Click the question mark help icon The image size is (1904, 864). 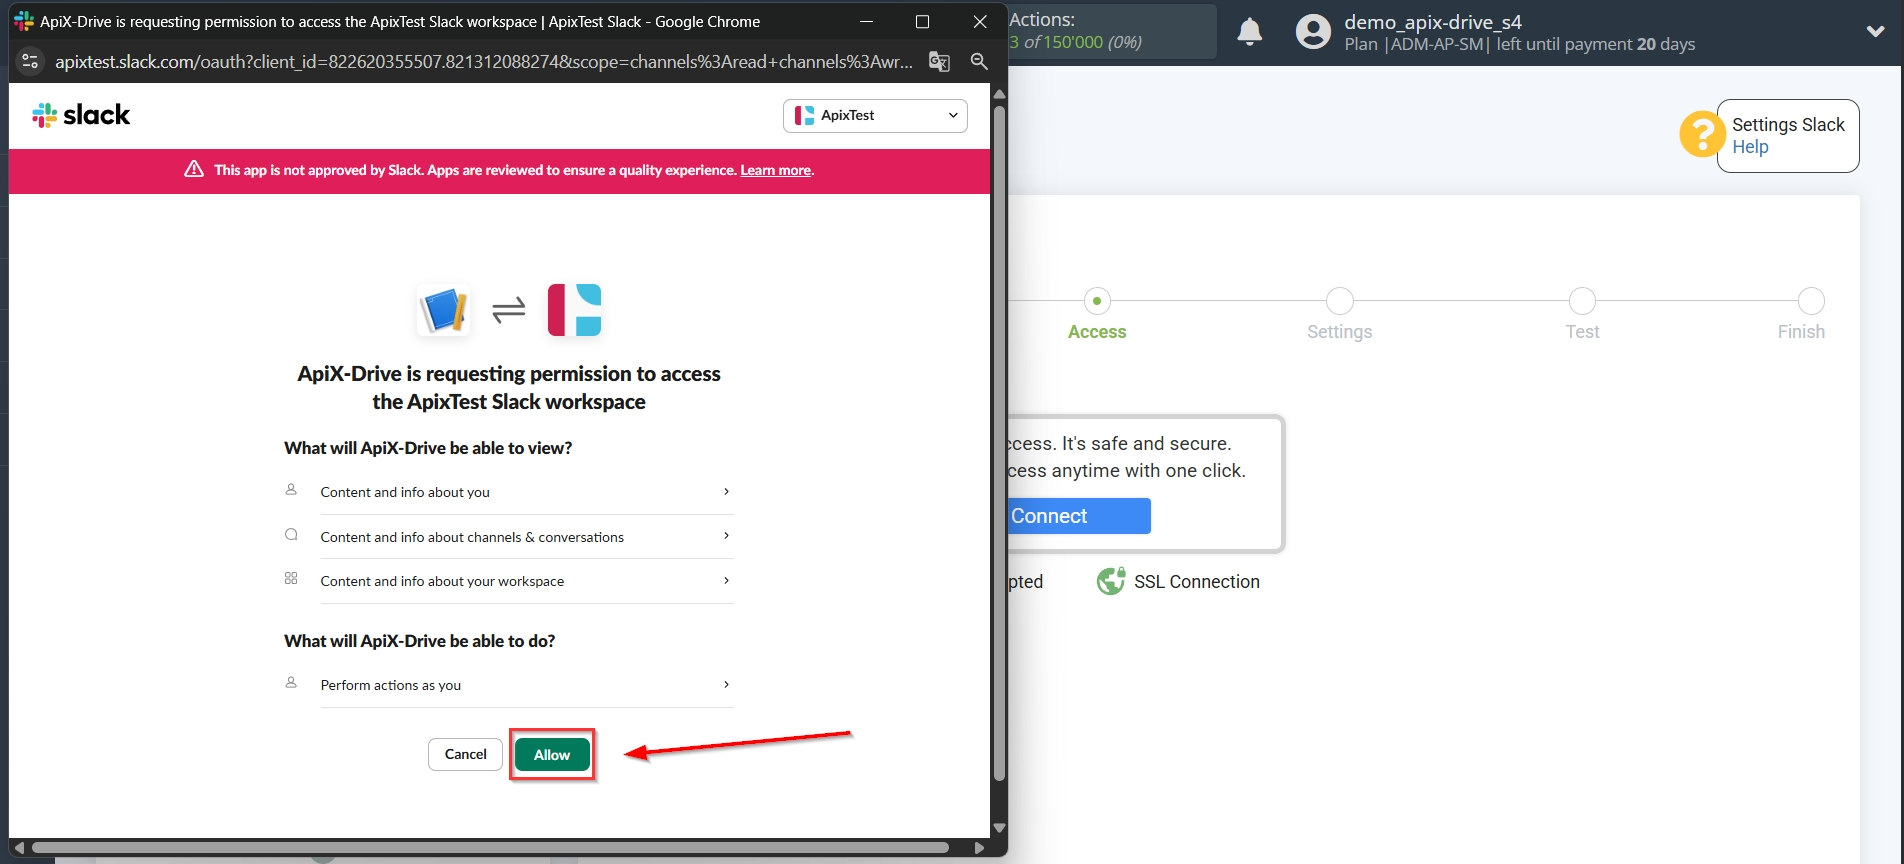point(1701,134)
